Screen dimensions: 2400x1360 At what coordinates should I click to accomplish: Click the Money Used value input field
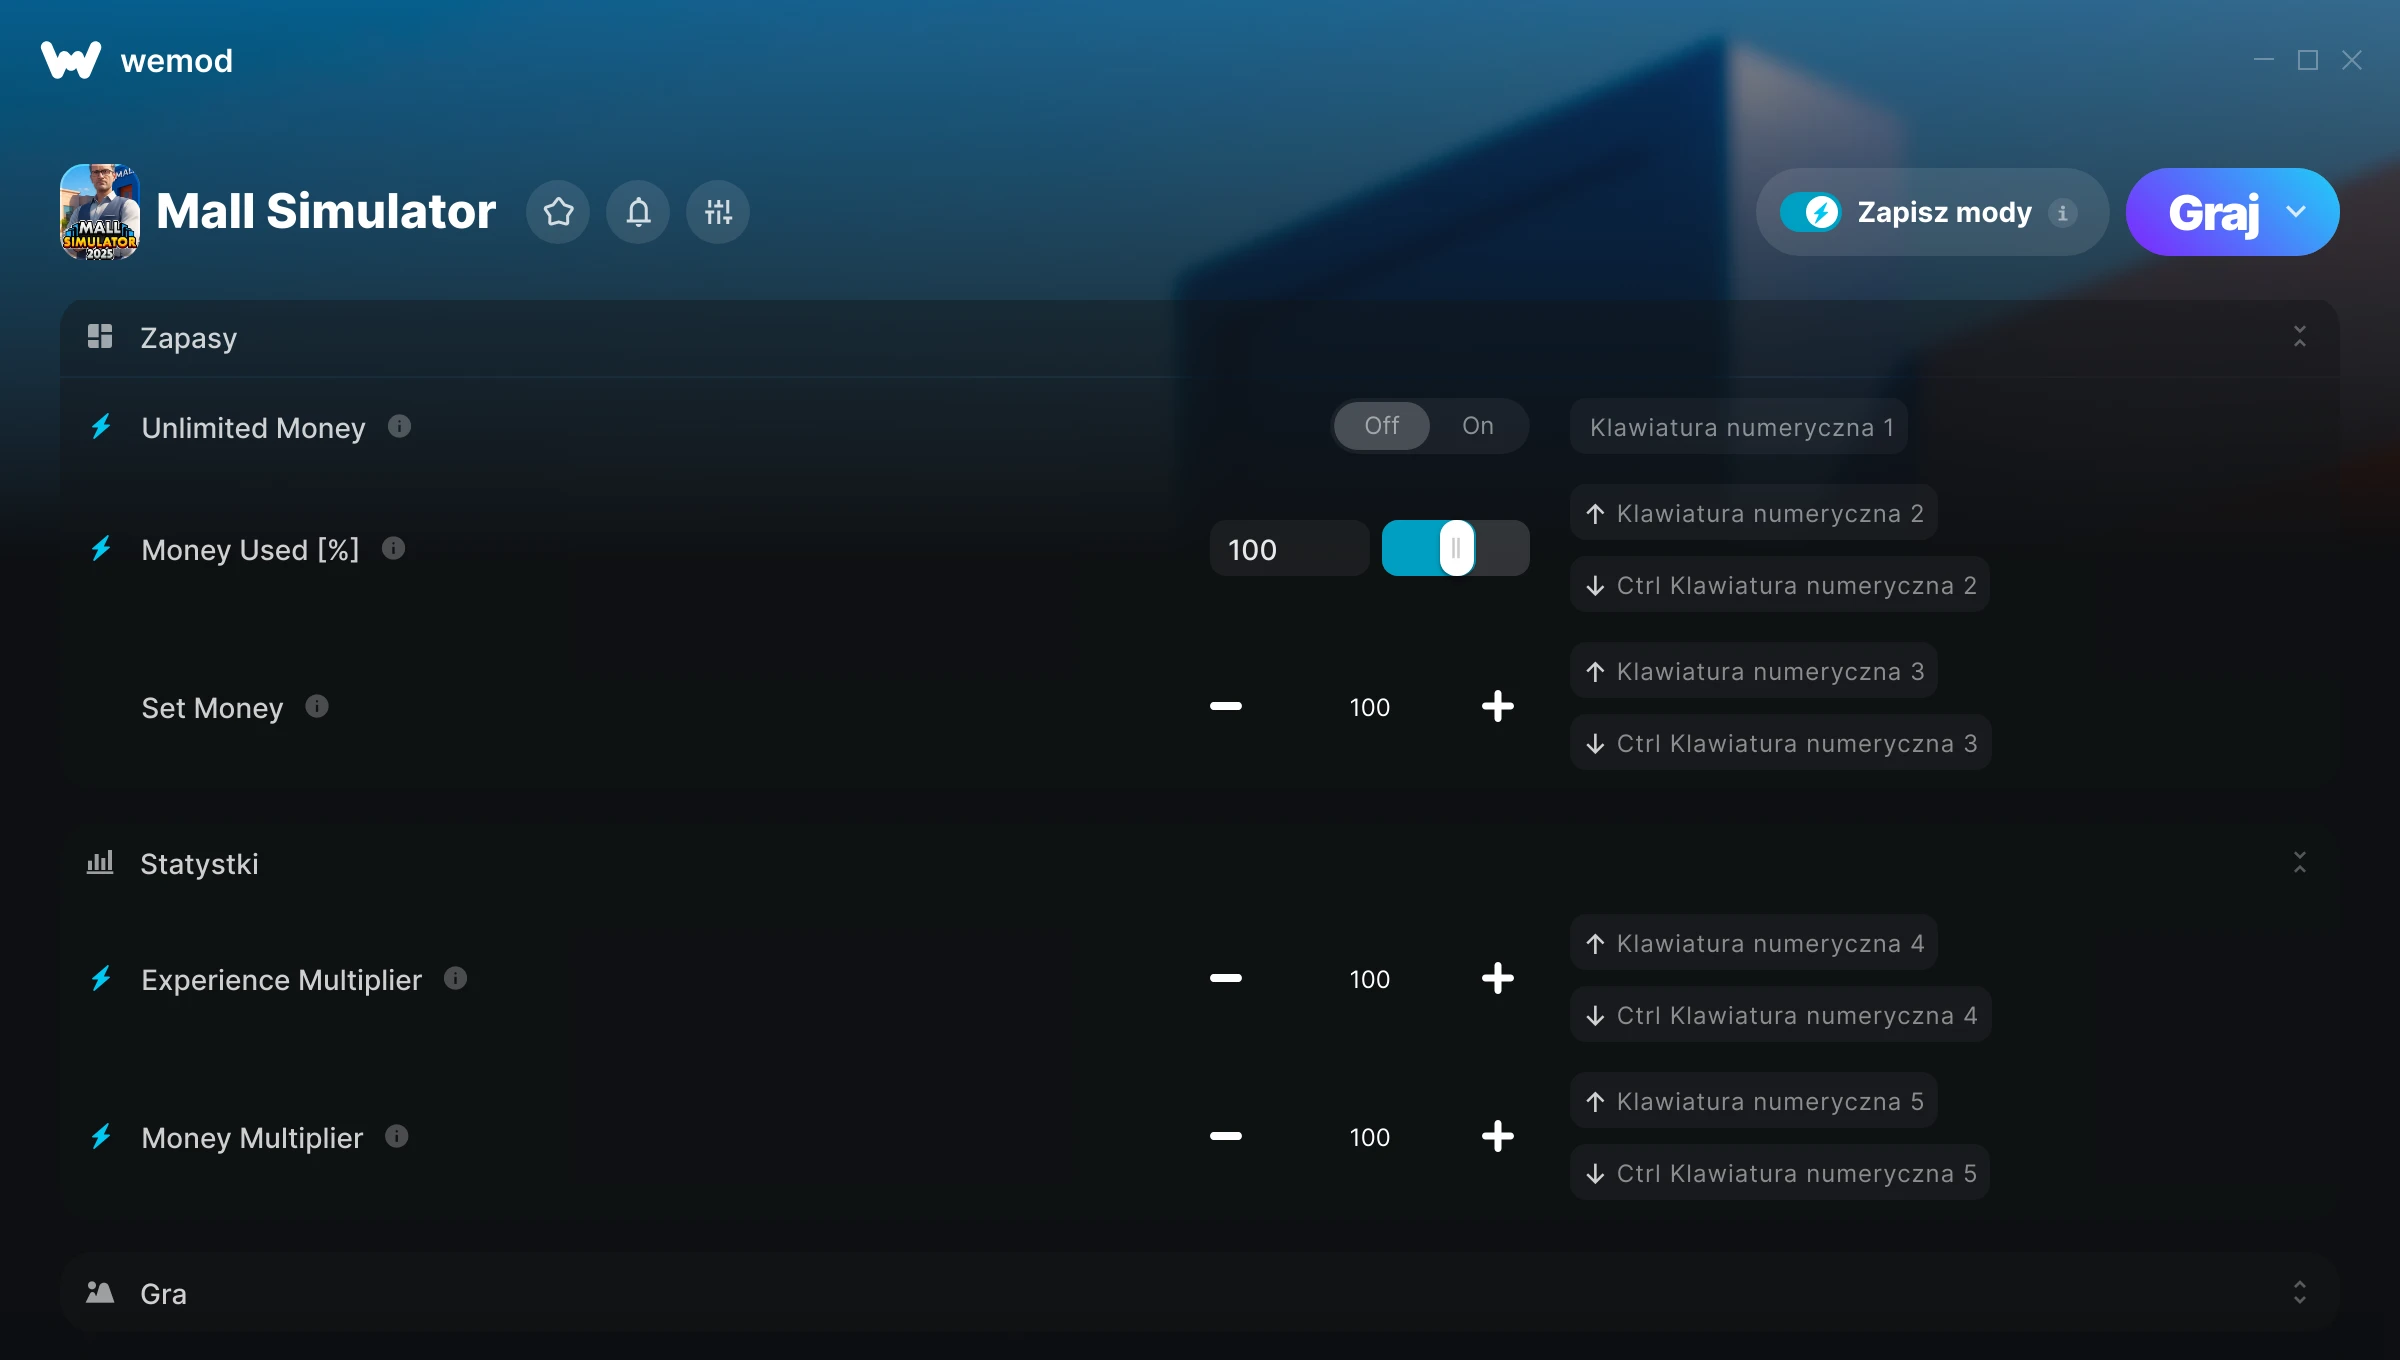[x=1288, y=549]
